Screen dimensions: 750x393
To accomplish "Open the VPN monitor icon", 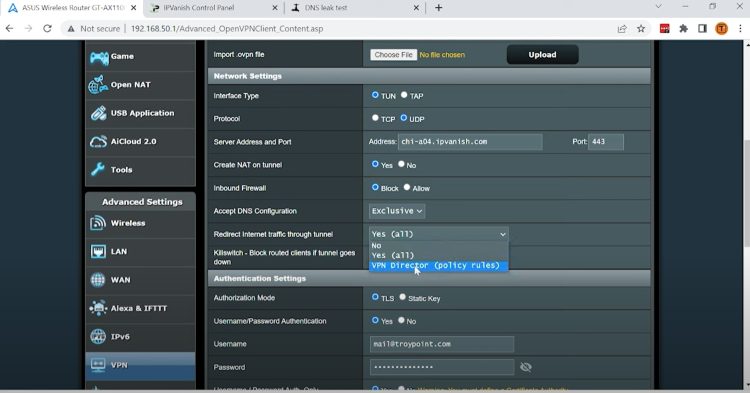I will tap(98, 365).
